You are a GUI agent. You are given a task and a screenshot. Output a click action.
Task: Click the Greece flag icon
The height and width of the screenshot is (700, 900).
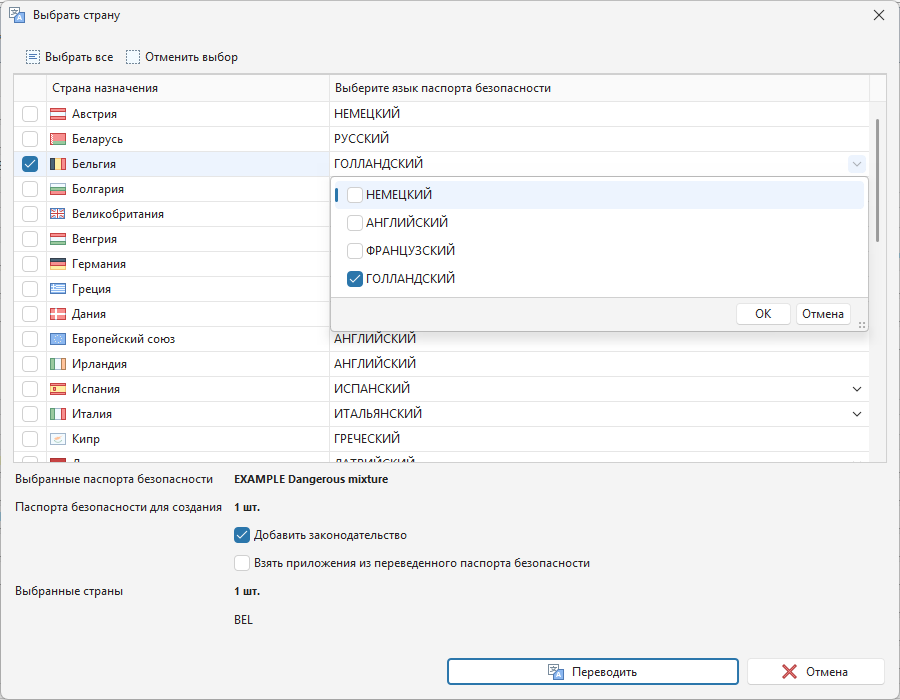[58, 289]
